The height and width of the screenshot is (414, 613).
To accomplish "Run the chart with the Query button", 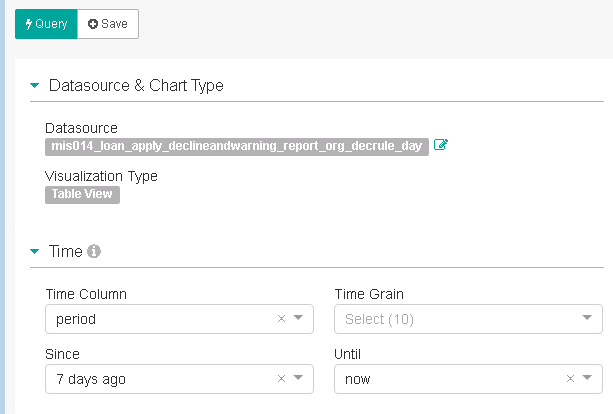I will pyautogui.click(x=46, y=24).
